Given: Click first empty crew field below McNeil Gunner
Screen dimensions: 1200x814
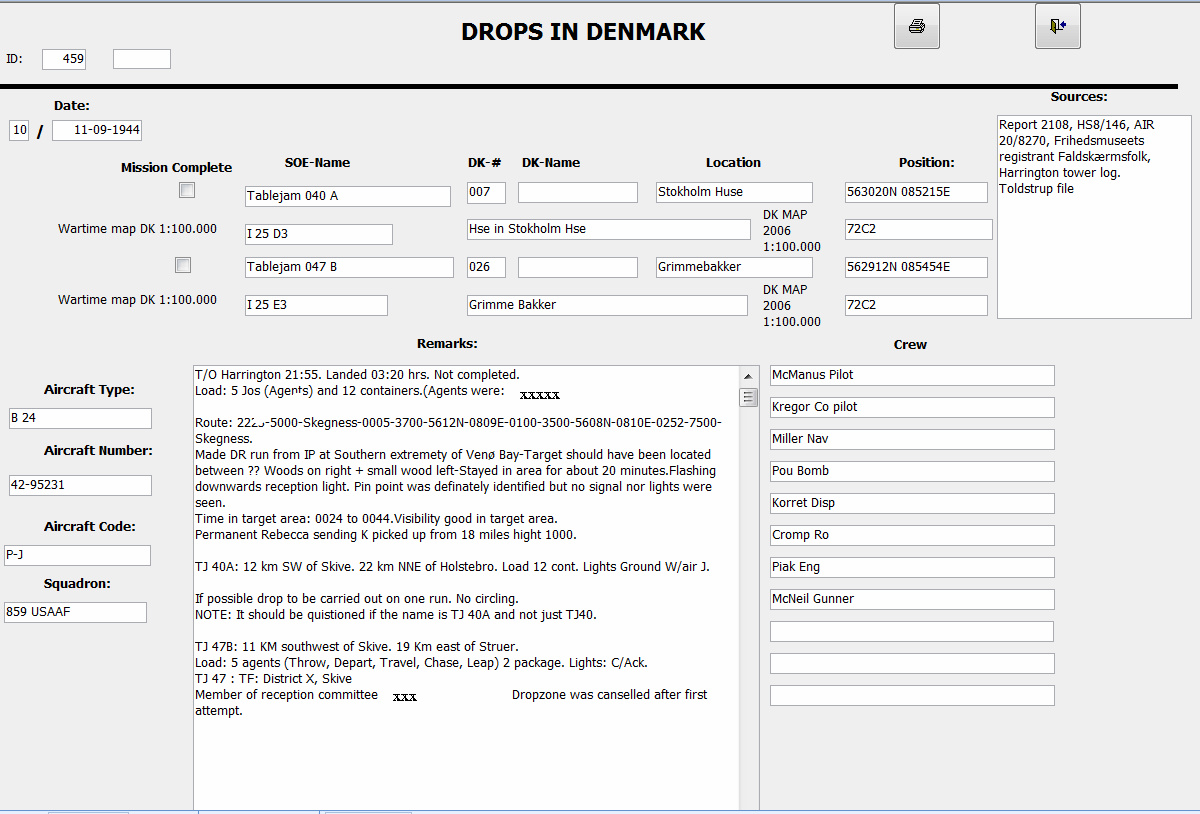Looking at the screenshot, I should (912, 631).
